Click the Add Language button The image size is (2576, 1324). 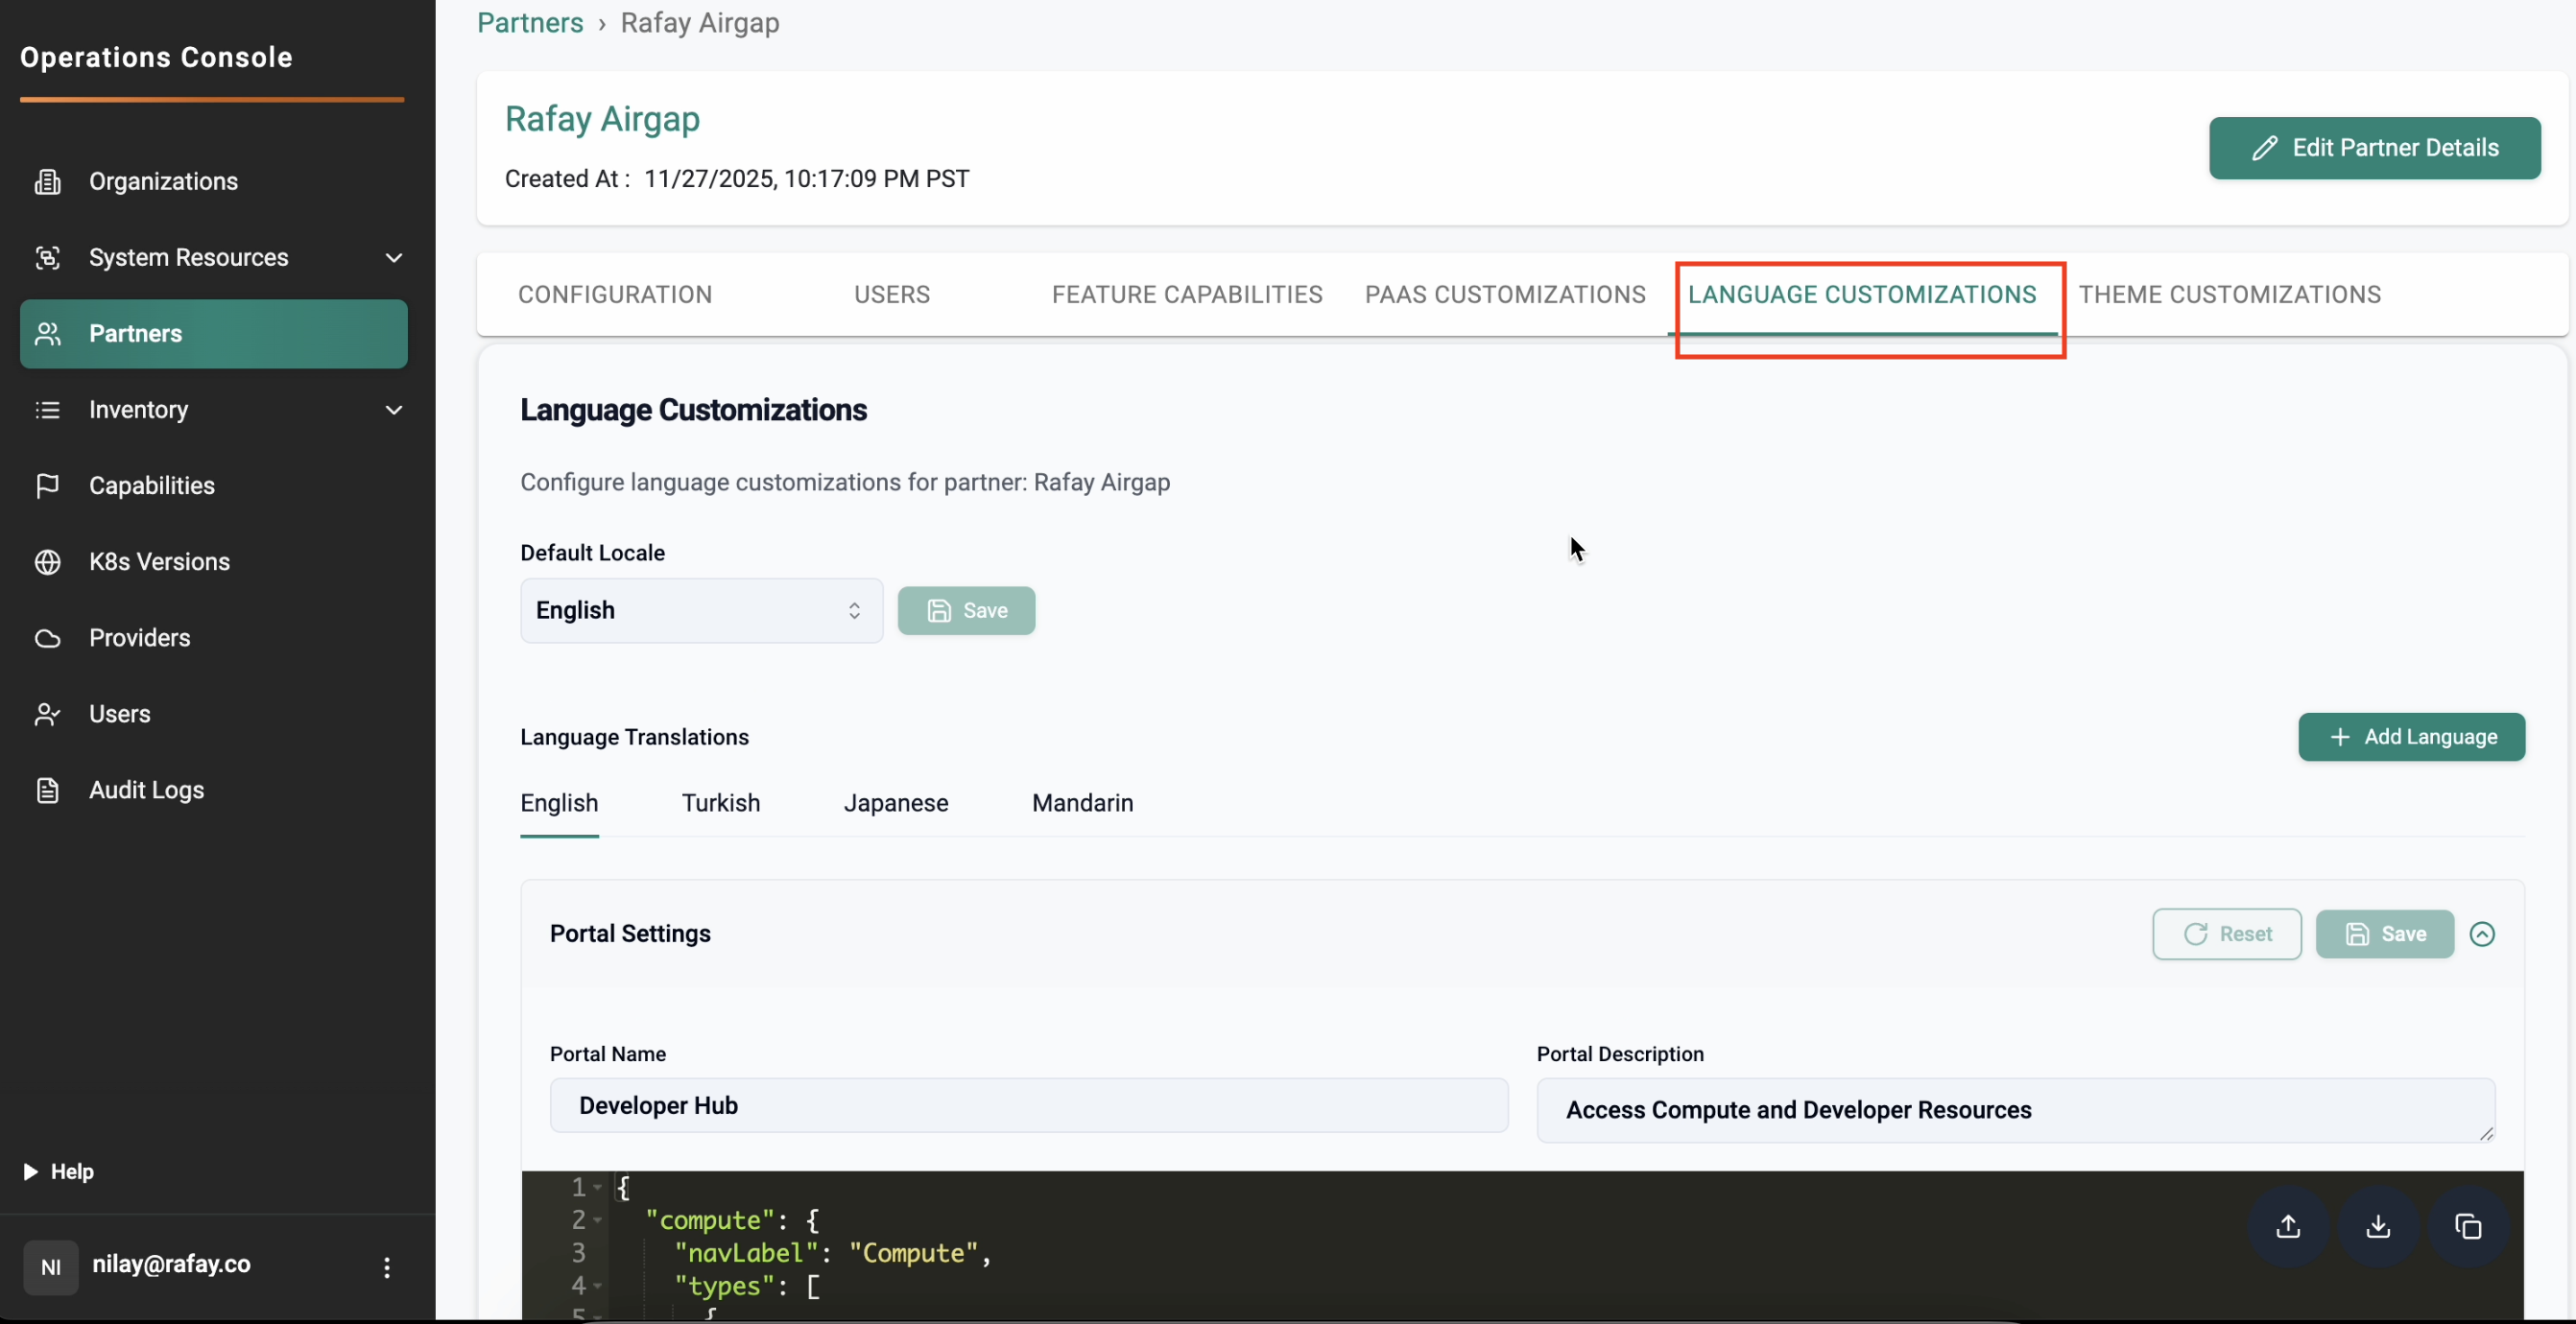click(2411, 737)
